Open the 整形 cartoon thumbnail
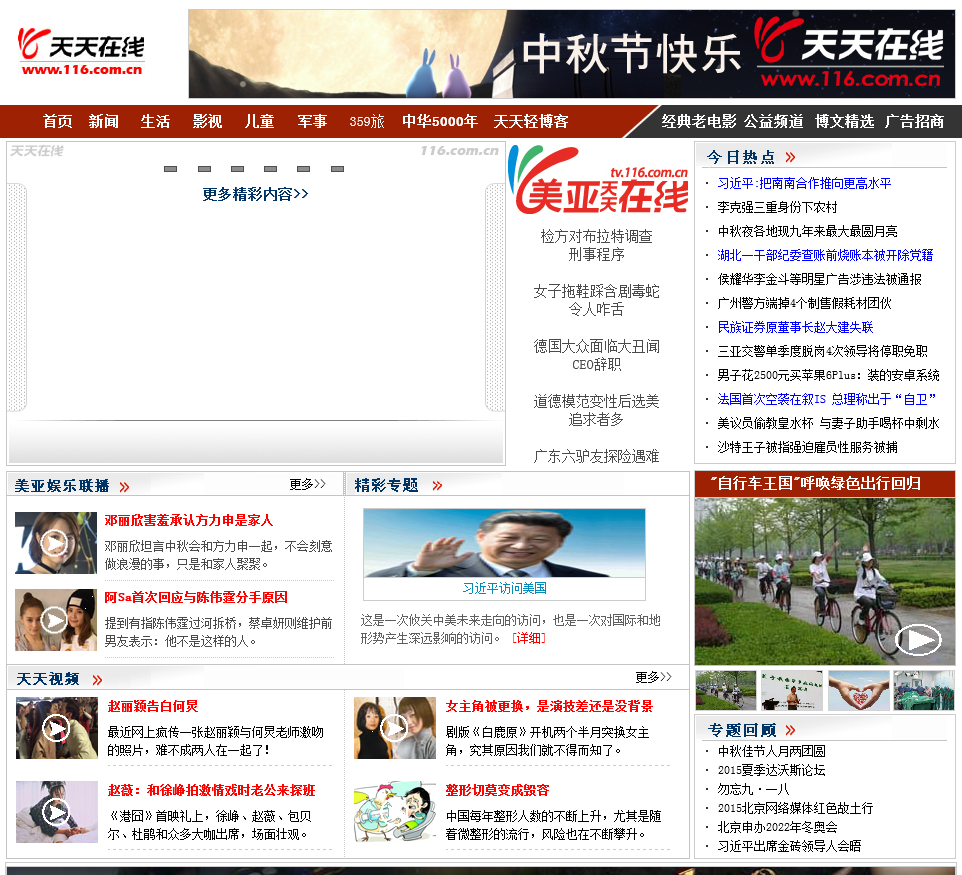The image size is (962, 875). [394, 812]
